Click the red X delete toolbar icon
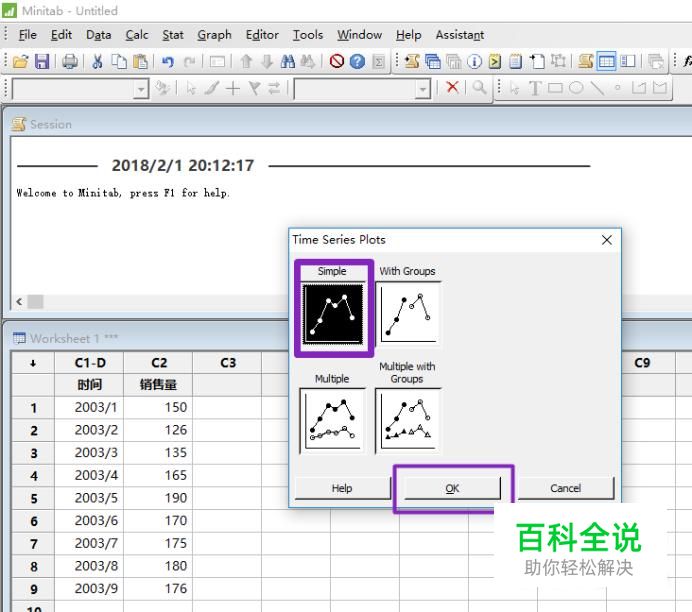This screenshot has height=612, width=692. 452,86
